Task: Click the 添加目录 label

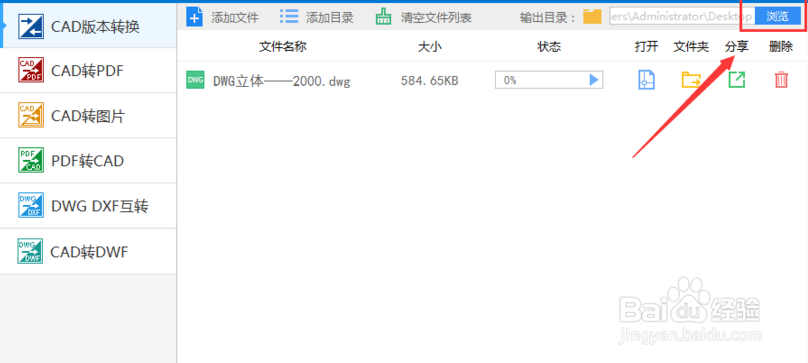Action: click(x=330, y=18)
